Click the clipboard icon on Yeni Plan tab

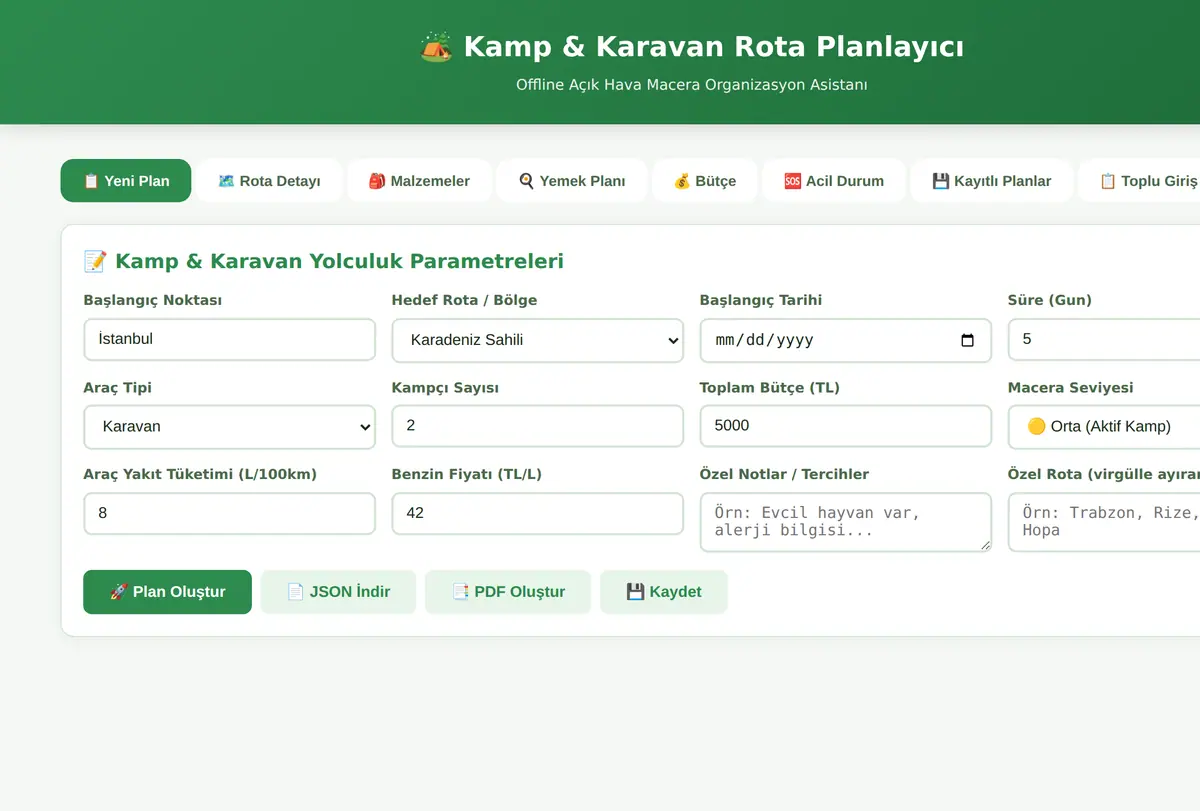pos(91,181)
